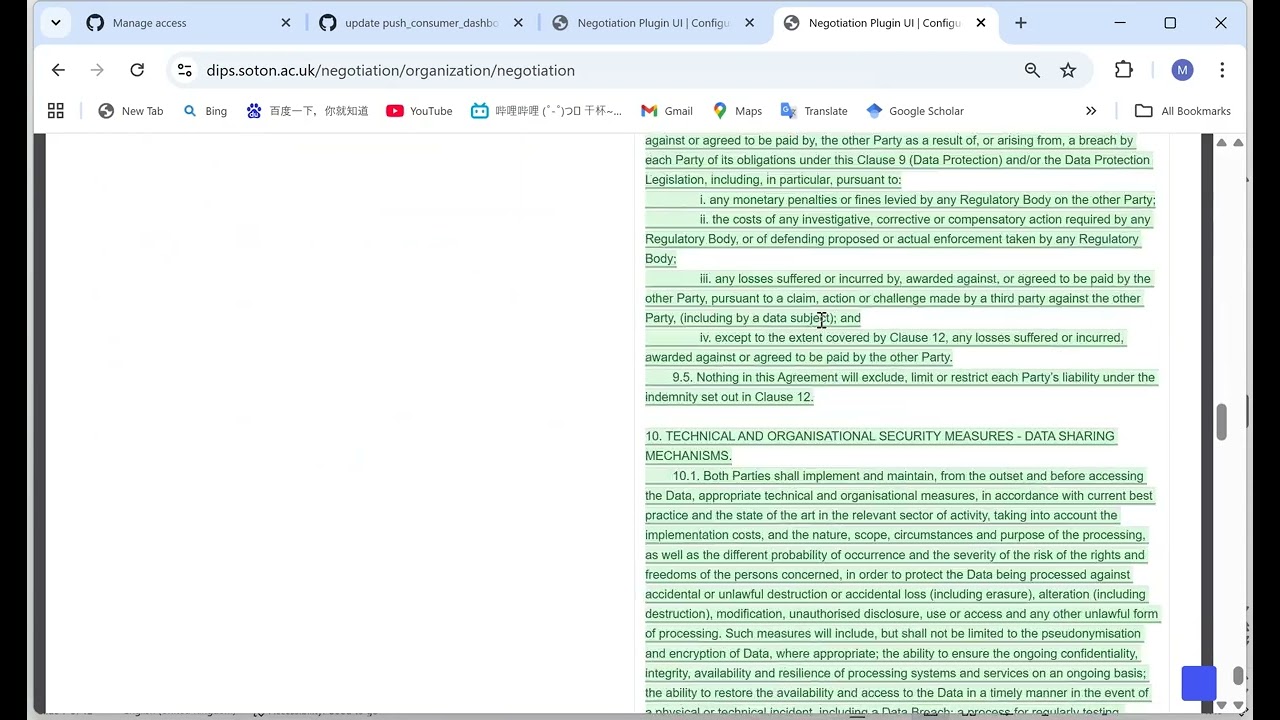Open the profile avatar M
1280x720 pixels.
(x=1182, y=70)
